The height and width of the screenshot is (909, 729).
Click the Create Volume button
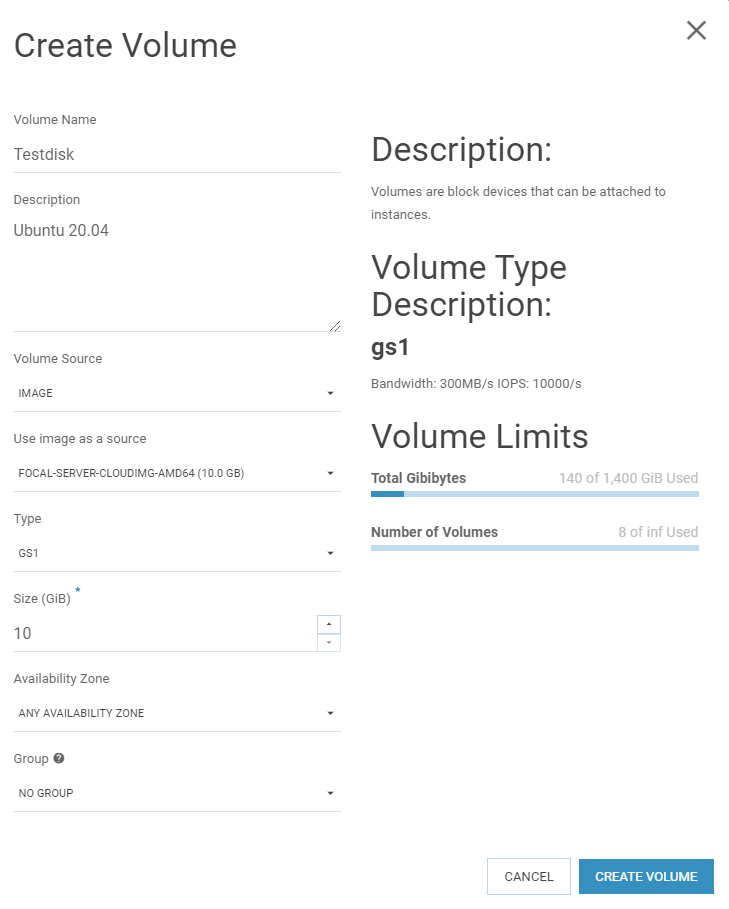click(x=646, y=877)
